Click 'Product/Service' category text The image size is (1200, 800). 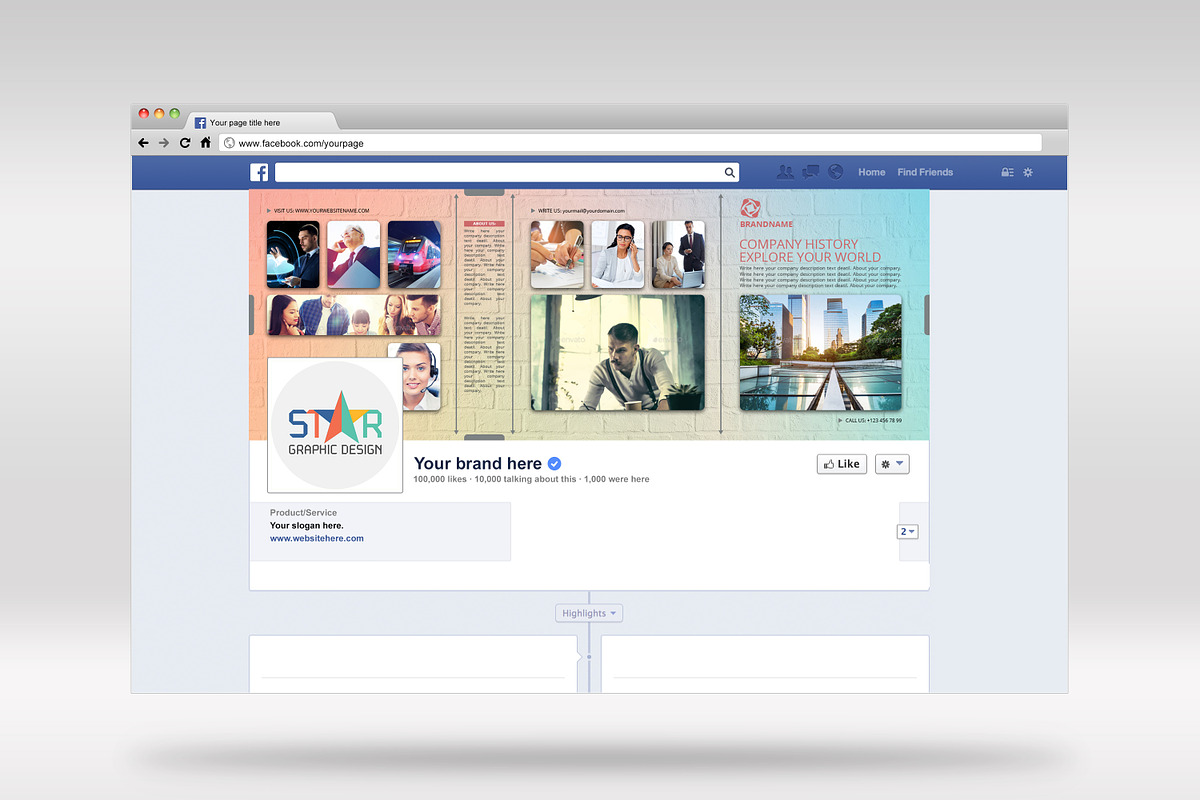[x=303, y=513]
